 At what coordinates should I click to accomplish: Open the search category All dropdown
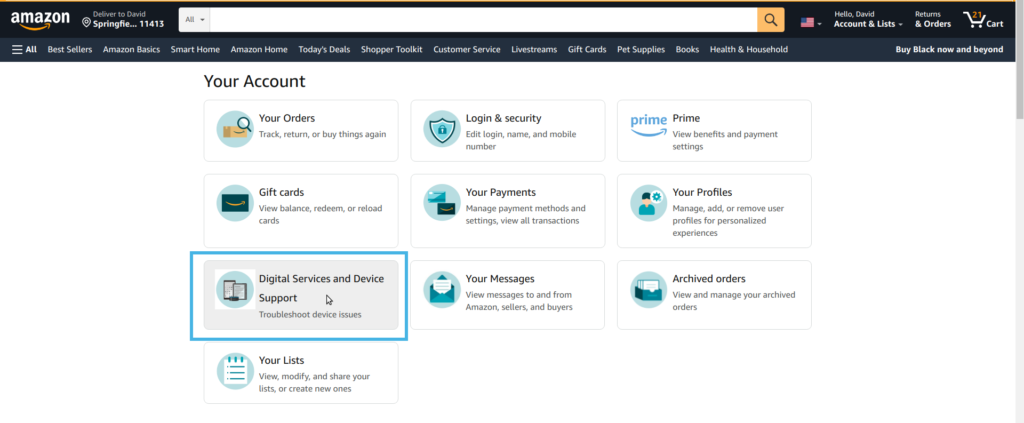(195, 20)
